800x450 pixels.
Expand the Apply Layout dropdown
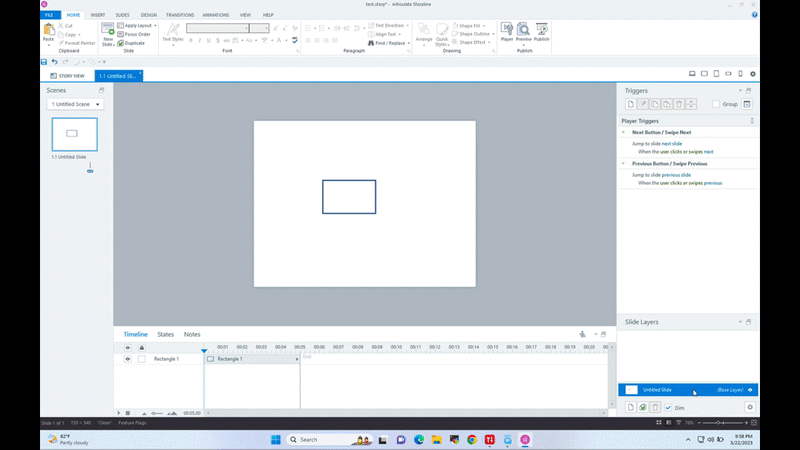pos(154,25)
